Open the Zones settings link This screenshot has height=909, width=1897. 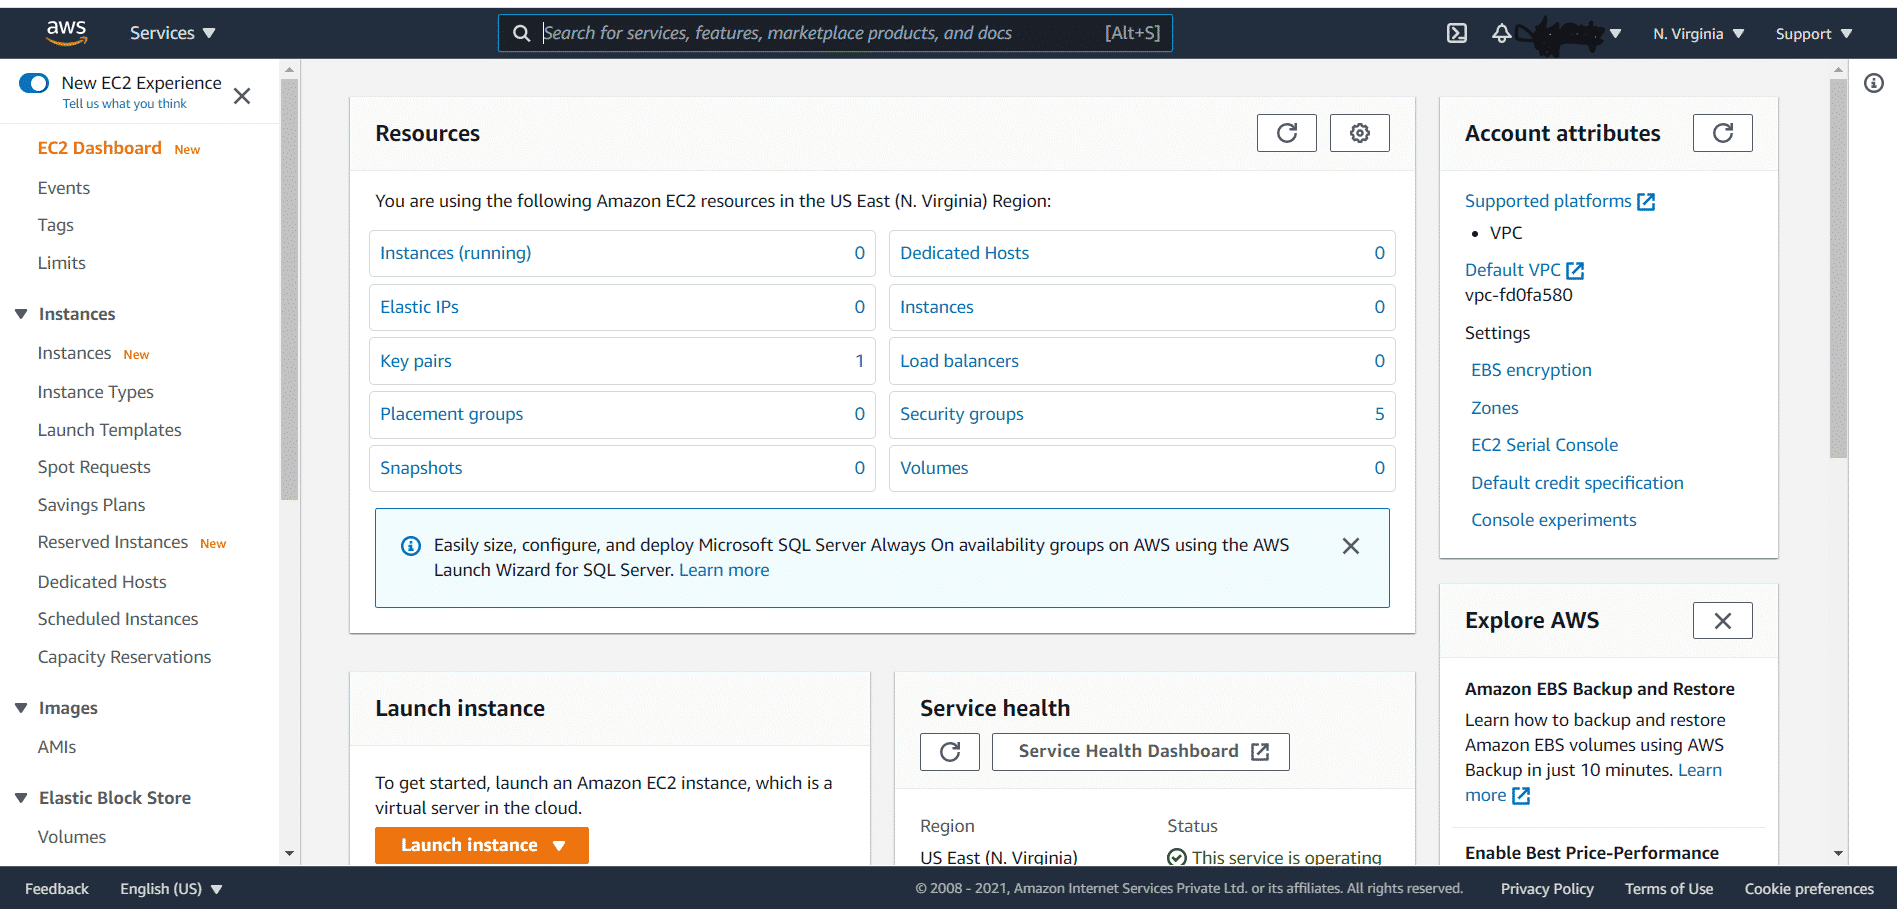pyautogui.click(x=1495, y=408)
